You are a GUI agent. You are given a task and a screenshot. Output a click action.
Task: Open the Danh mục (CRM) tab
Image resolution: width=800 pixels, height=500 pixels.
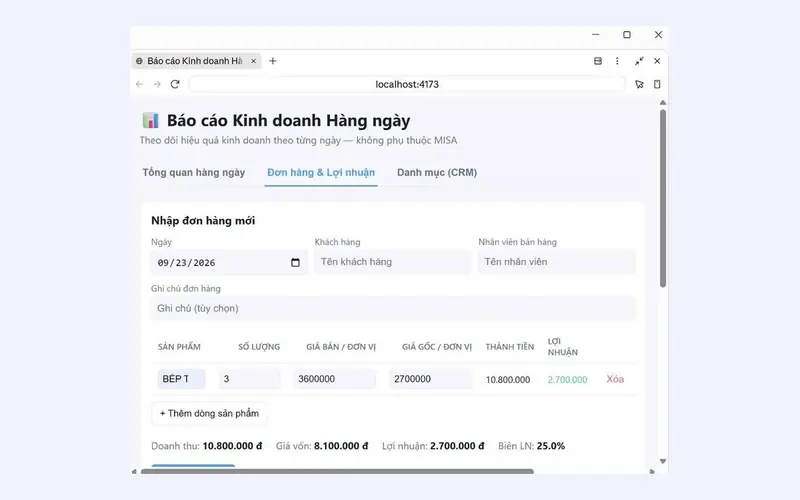tap(437, 172)
